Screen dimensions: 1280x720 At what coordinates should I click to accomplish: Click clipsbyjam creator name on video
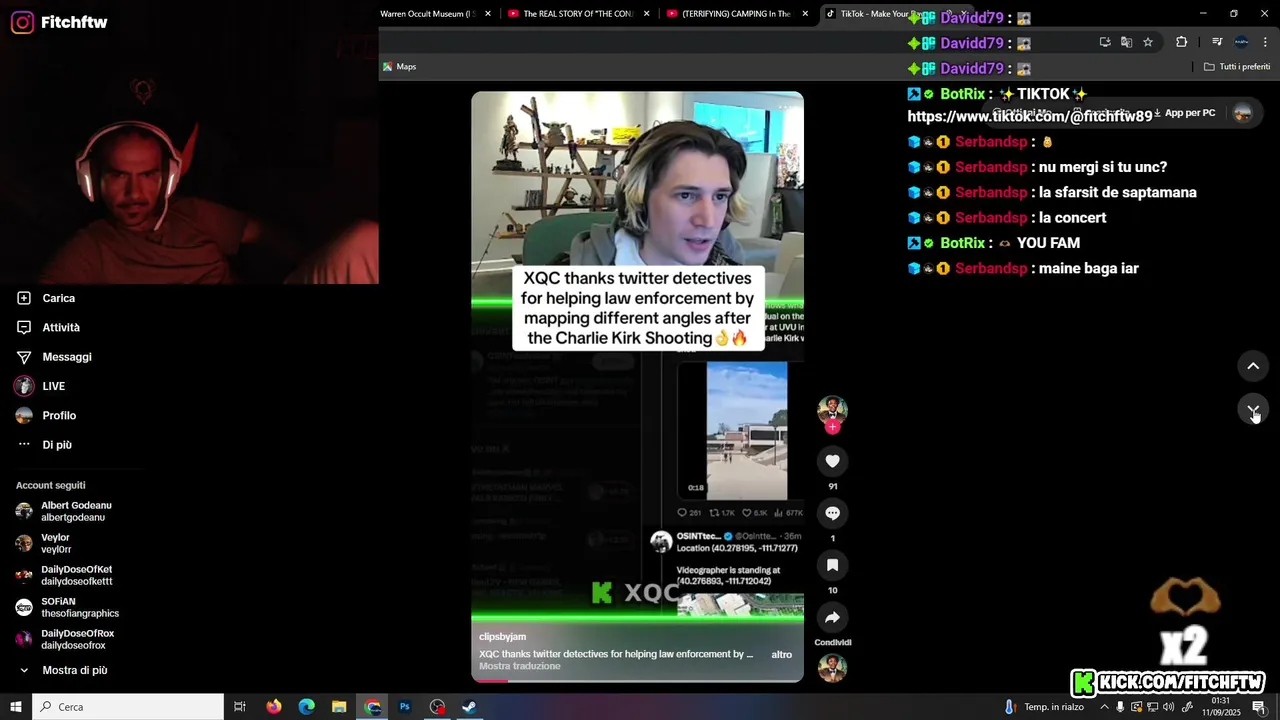tap(502, 637)
